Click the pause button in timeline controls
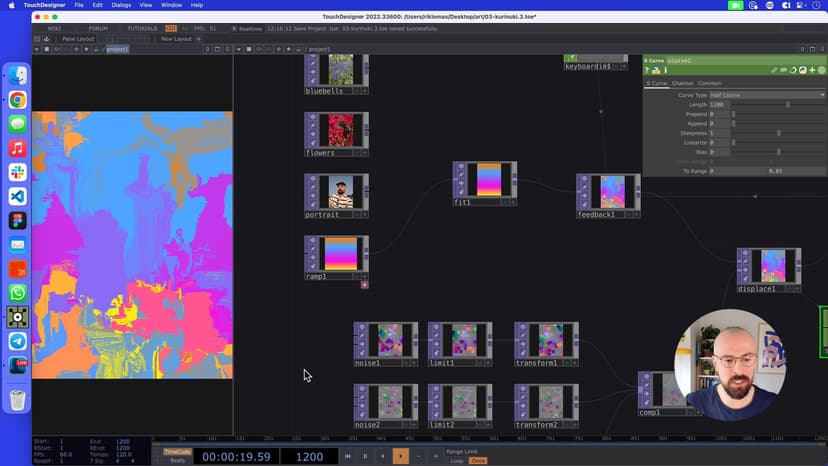Viewport: 828px width, 466px height. point(365,456)
